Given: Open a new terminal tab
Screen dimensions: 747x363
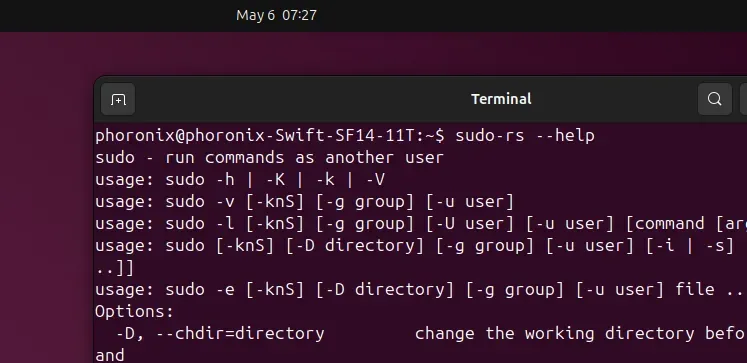Looking at the screenshot, I should [x=118, y=99].
